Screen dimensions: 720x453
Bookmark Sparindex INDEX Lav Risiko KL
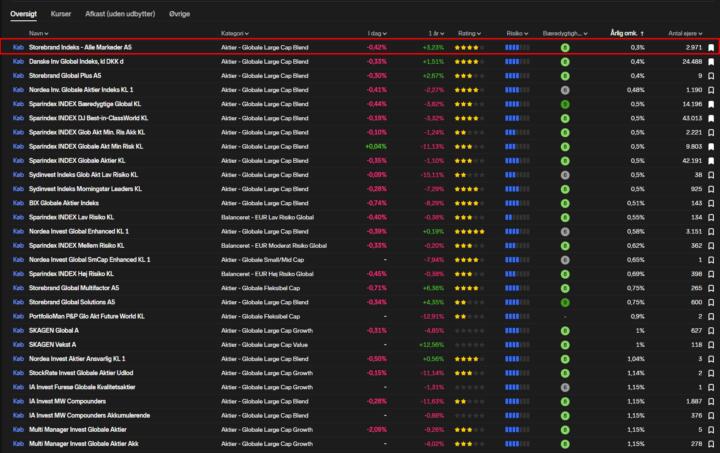711,217
